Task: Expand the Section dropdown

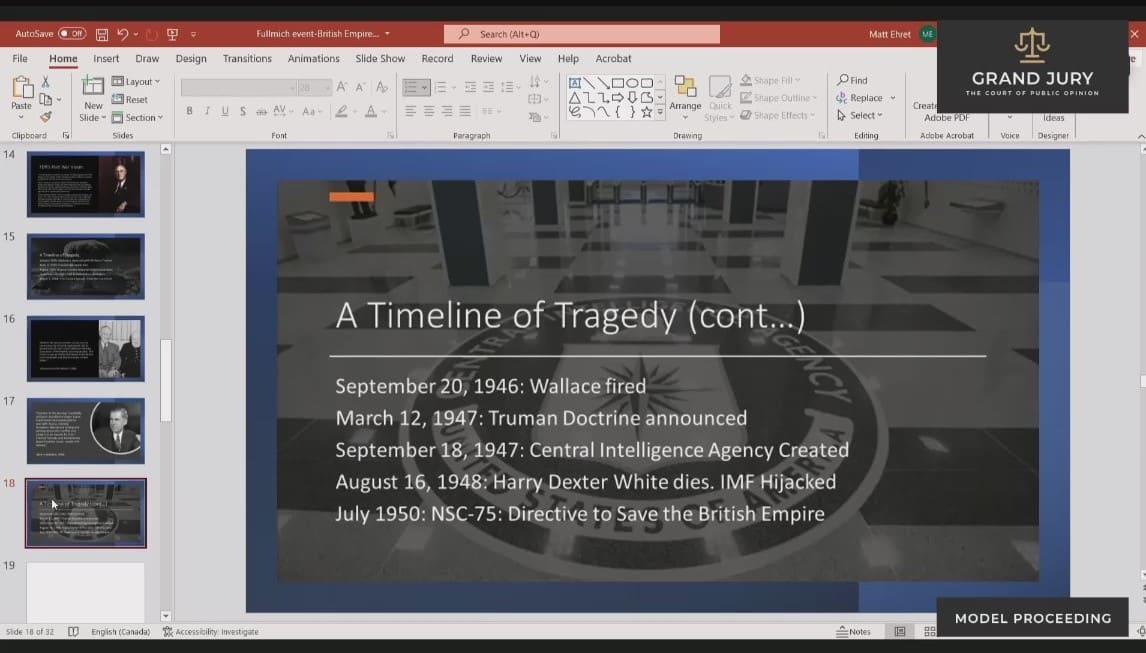Action: [139, 118]
